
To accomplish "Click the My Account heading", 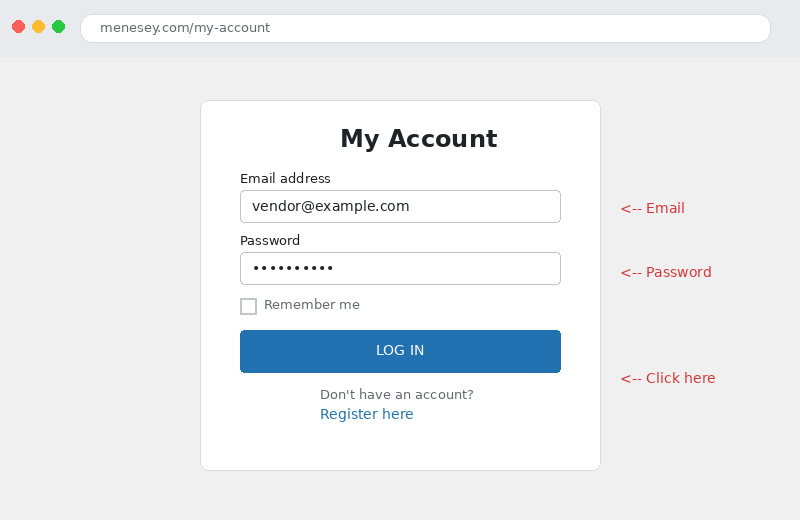I will pyautogui.click(x=418, y=139).
